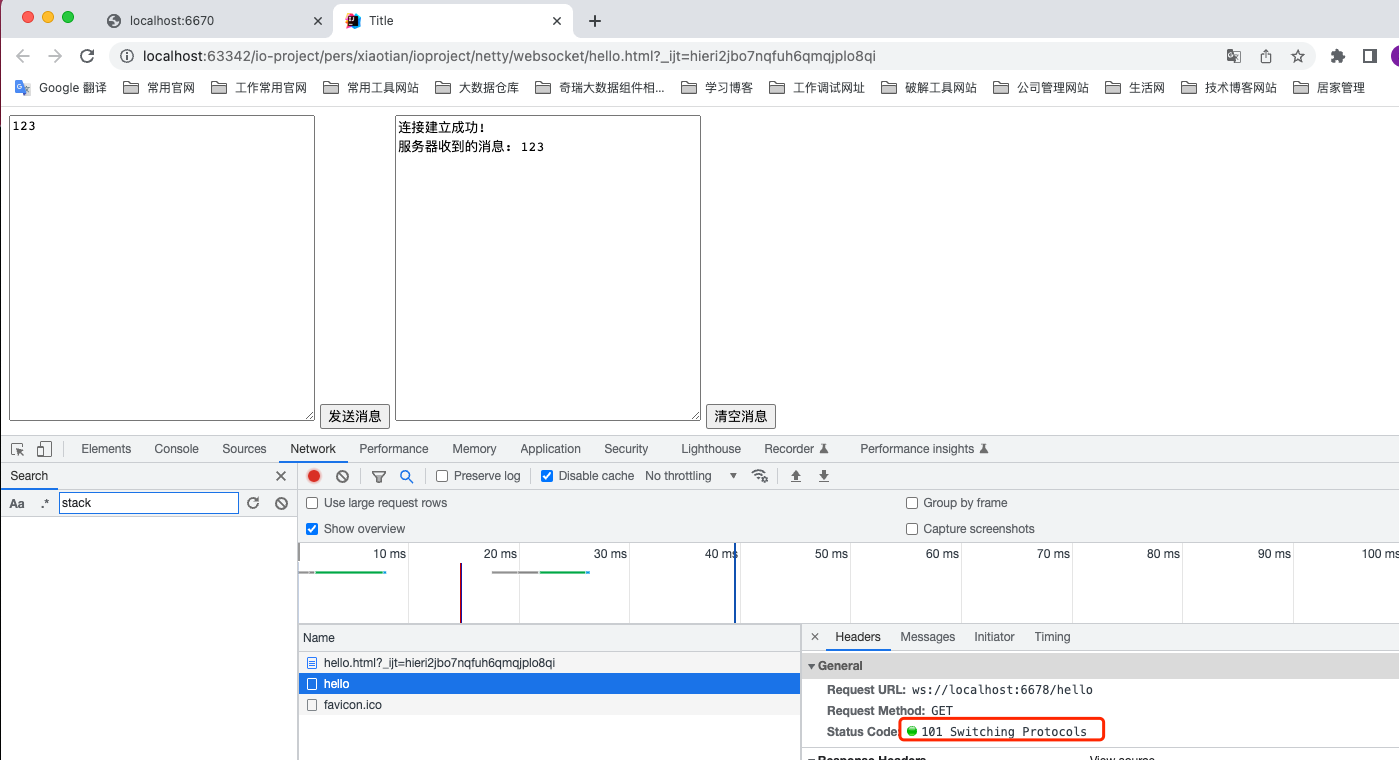Switch to the Console tab
This screenshot has width=1399, height=760.
pos(176,449)
